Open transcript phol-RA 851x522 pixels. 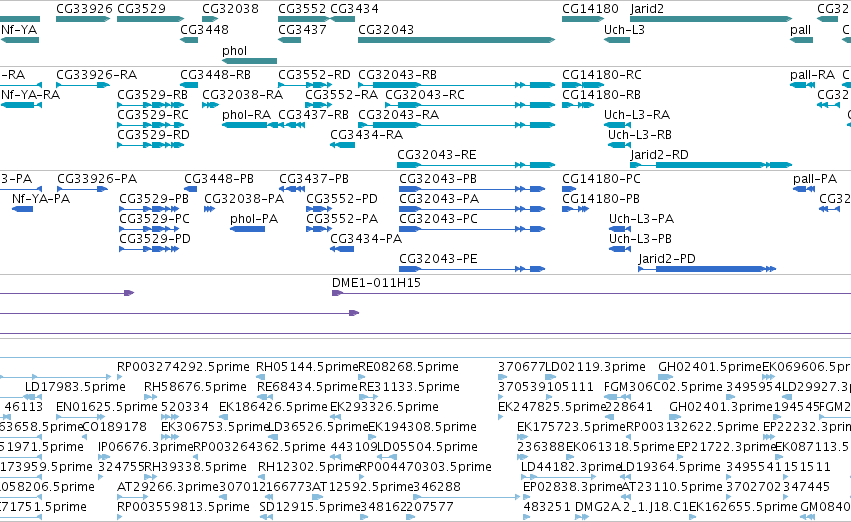246,114
